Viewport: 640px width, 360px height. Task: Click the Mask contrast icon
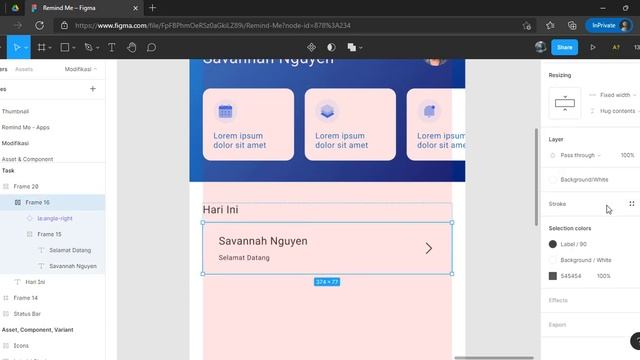[x=331, y=47]
